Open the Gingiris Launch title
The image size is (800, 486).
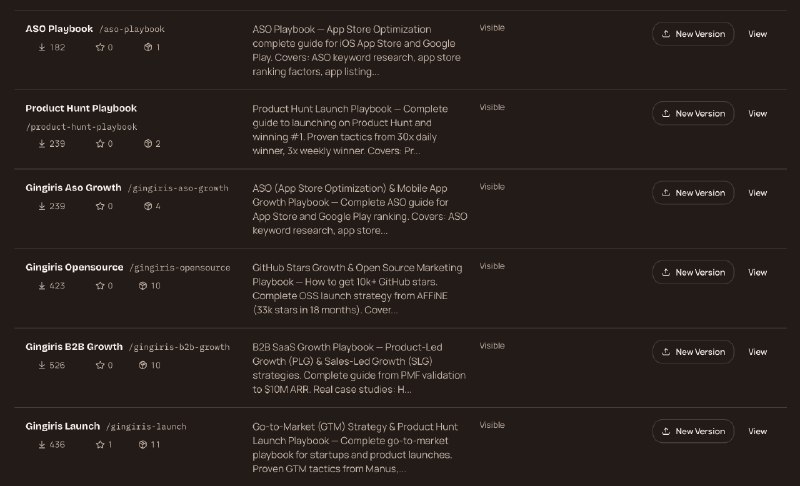point(63,426)
